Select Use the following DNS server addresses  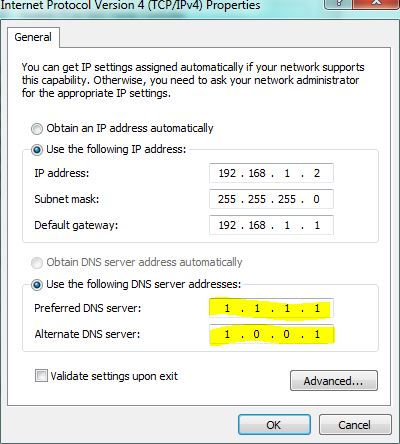[37, 285]
